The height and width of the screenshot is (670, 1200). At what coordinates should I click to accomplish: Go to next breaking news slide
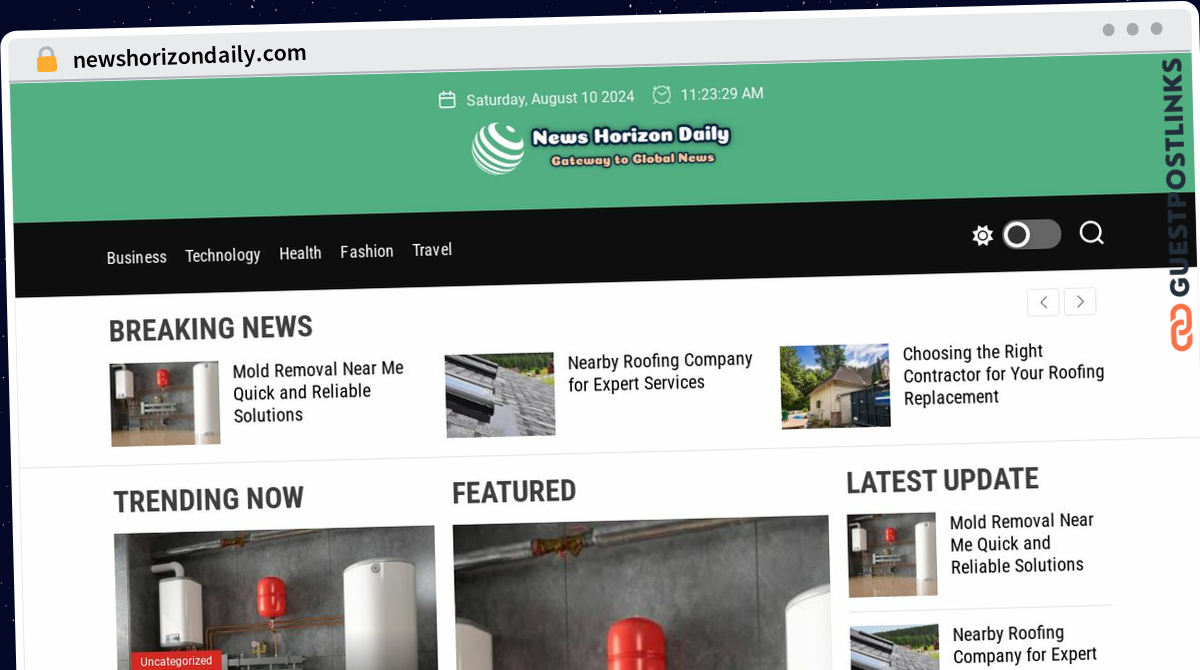pos(1080,301)
